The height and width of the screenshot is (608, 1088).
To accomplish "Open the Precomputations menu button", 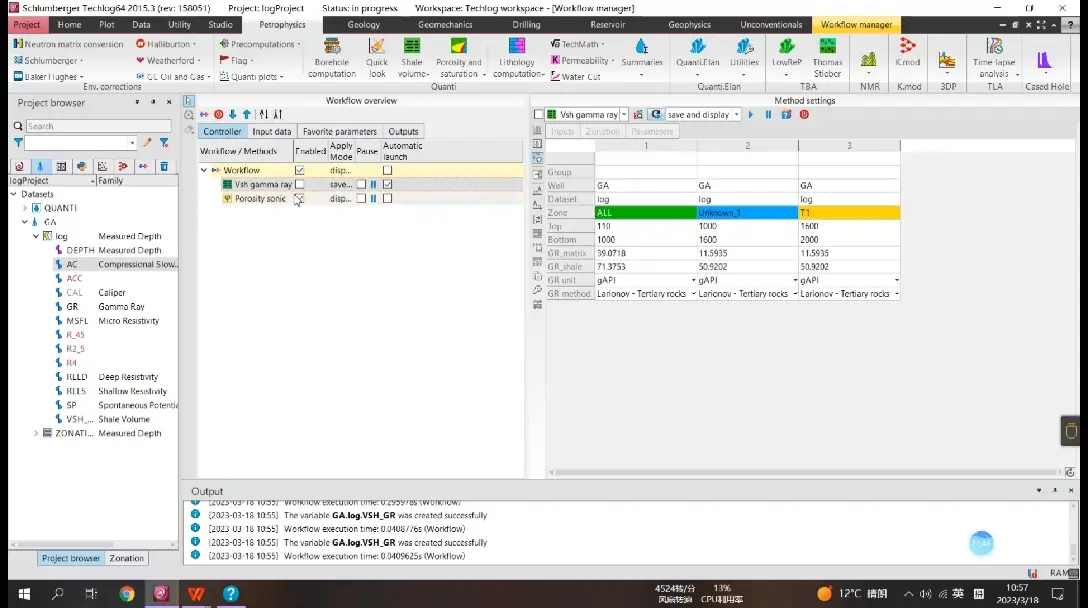I will [x=261, y=44].
